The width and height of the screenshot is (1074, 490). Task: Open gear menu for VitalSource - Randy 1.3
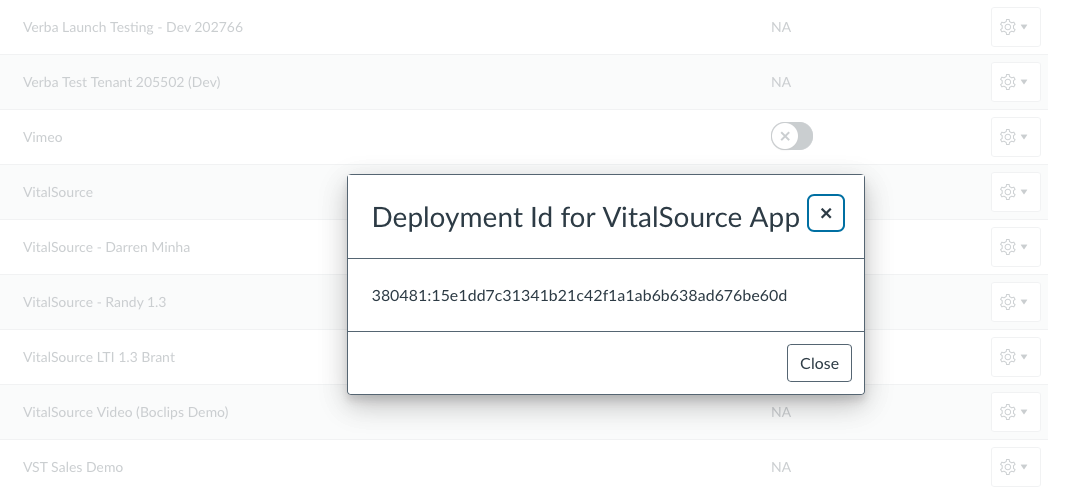(x=1015, y=302)
